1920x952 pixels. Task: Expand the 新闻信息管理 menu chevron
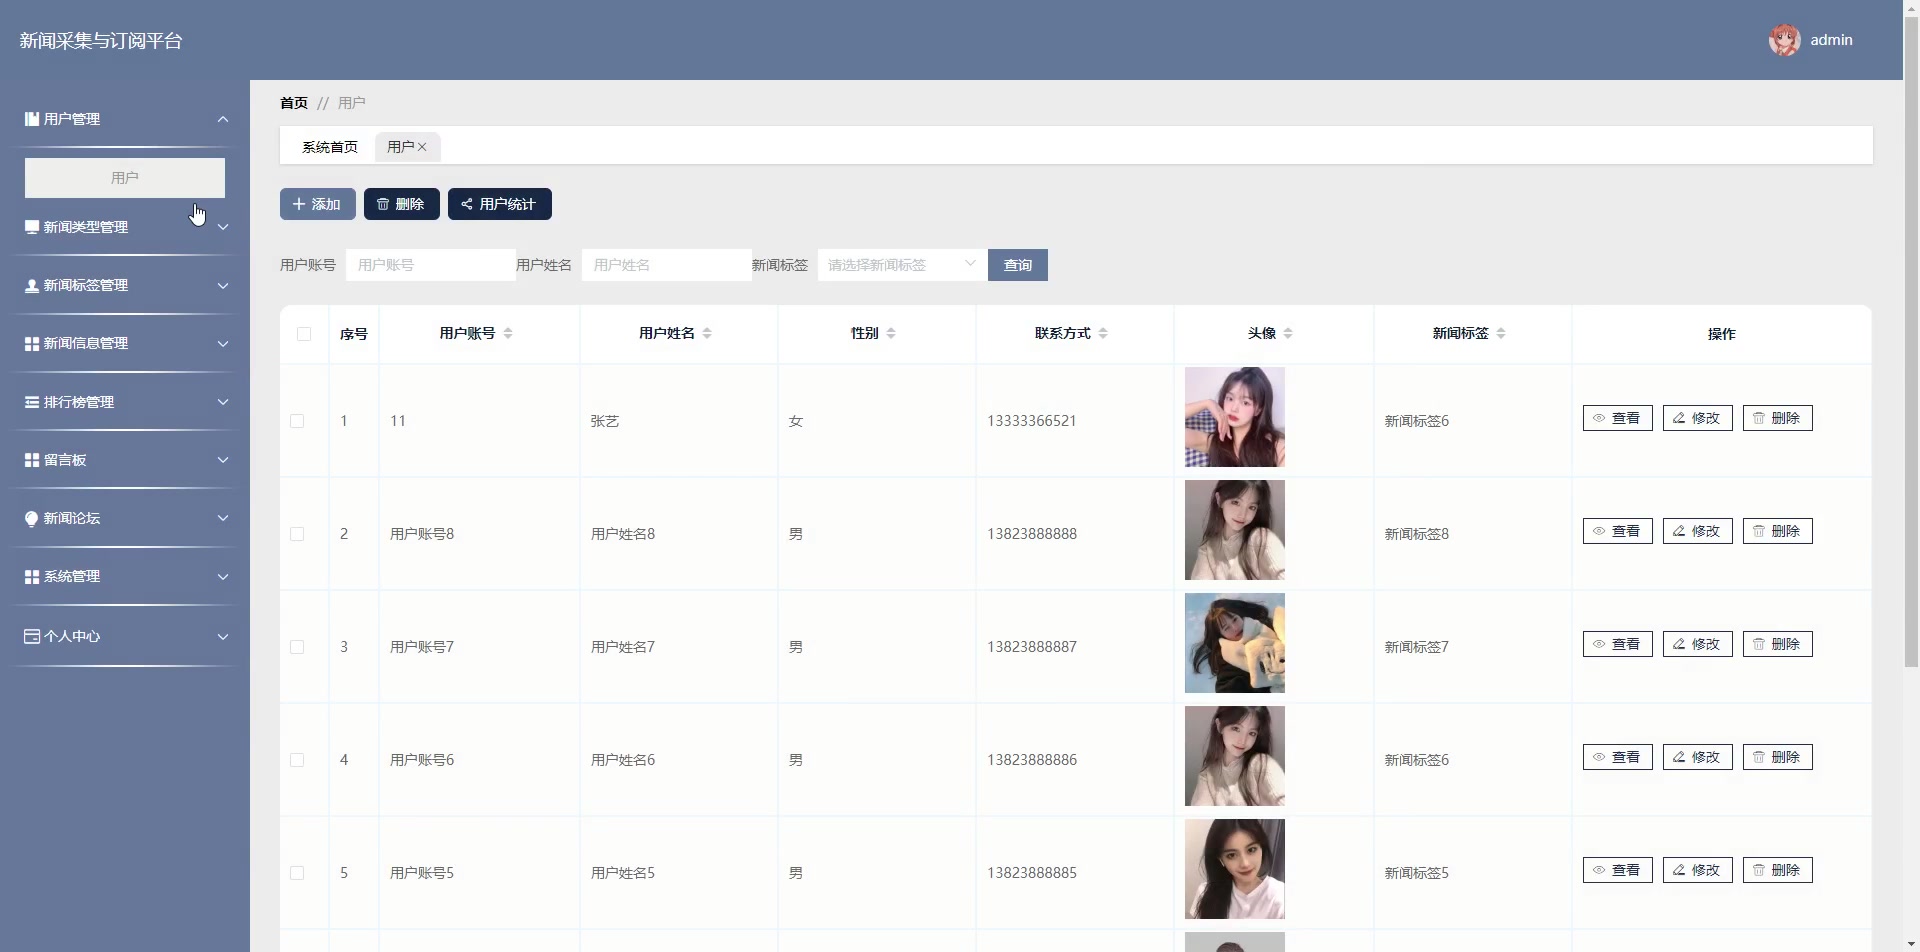coord(223,344)
